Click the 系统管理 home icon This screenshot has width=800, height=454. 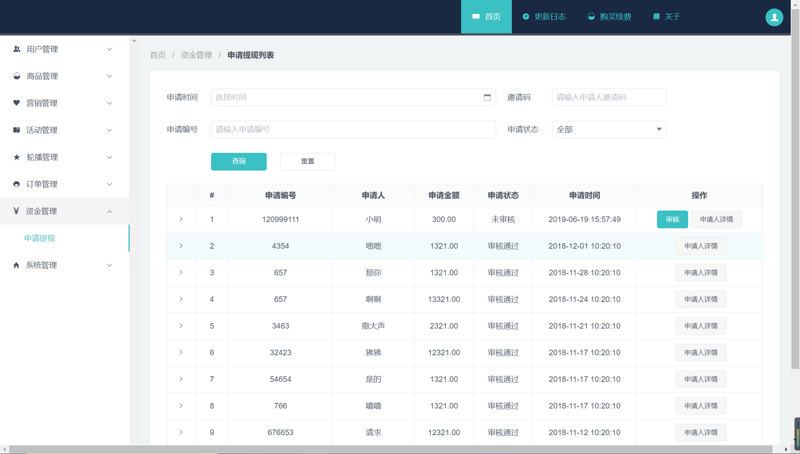pos(16,265)
